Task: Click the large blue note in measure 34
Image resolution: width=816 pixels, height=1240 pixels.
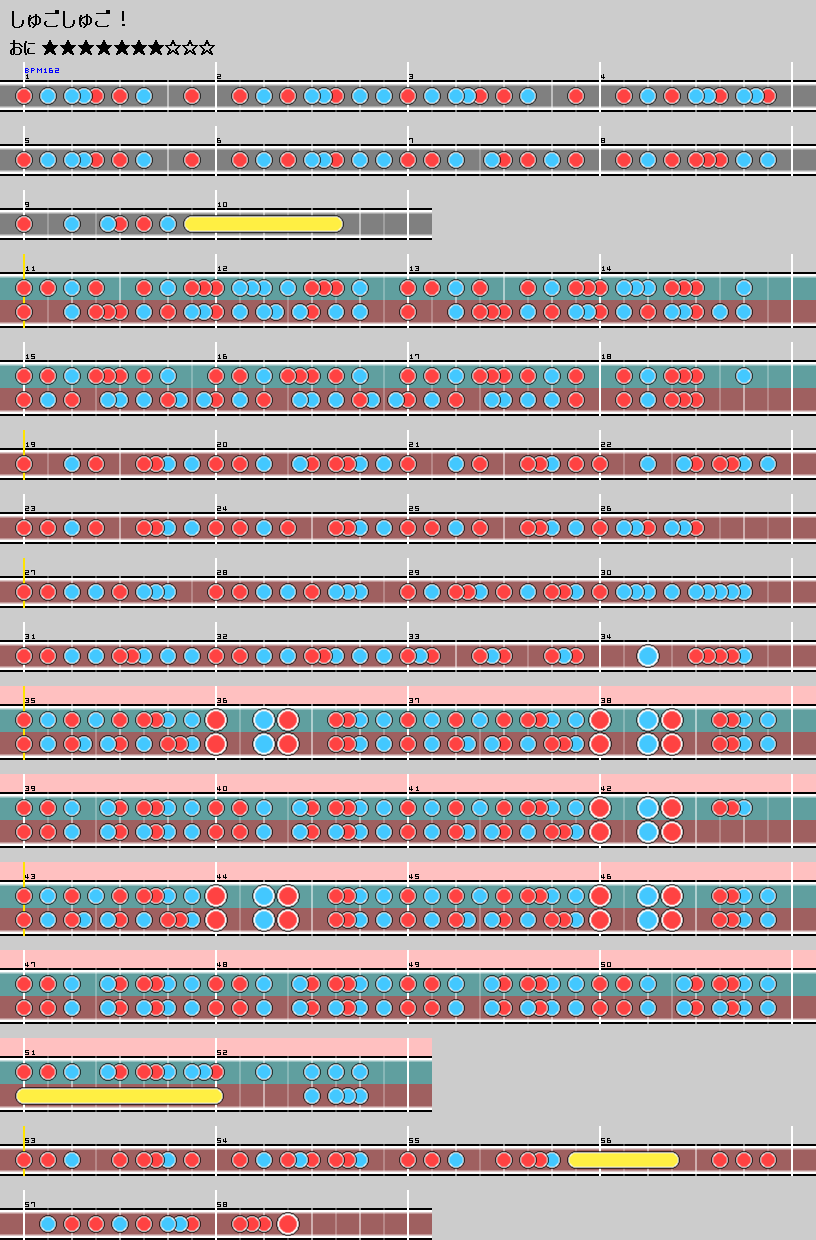Action: [x=648, y=656]
